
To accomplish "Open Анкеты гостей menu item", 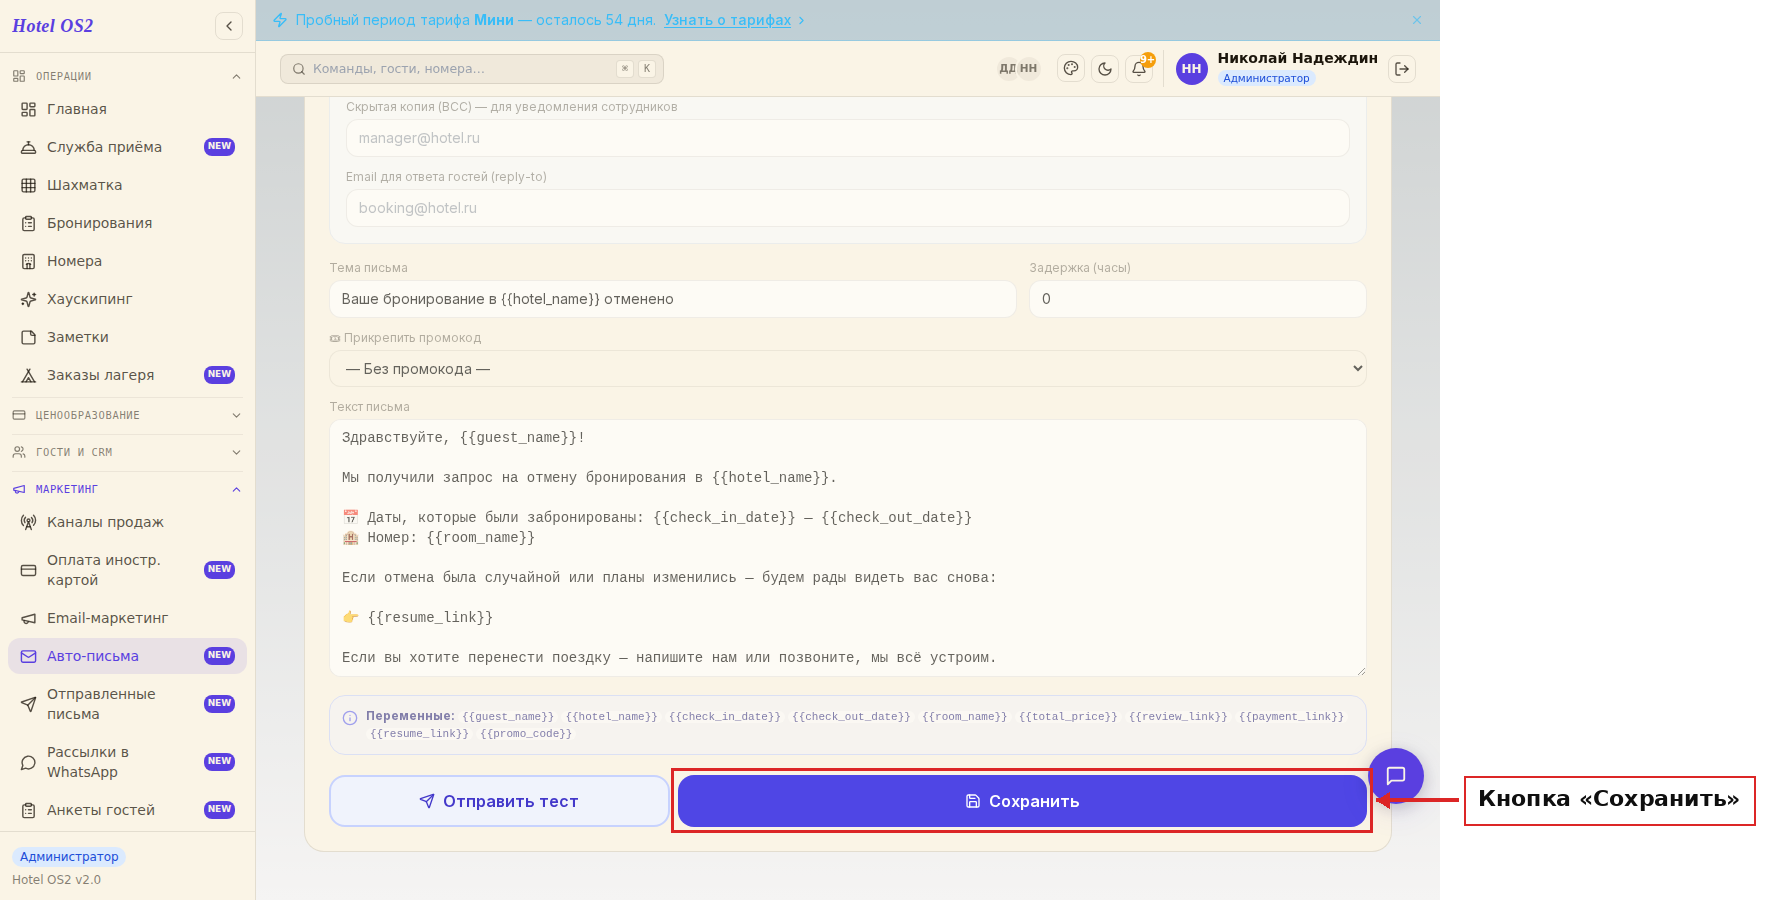I will coord(127,810).
